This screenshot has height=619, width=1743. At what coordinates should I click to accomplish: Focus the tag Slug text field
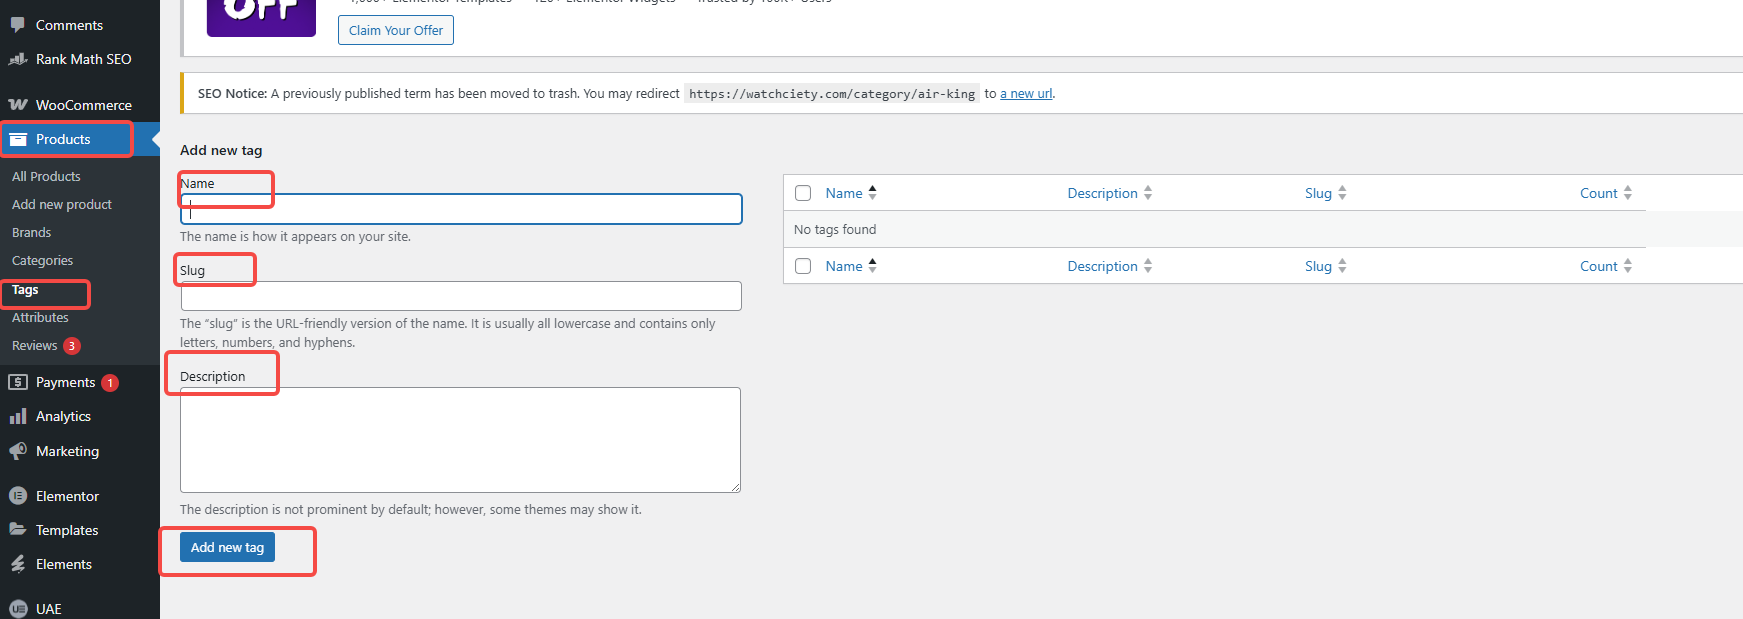click(461, 296)
